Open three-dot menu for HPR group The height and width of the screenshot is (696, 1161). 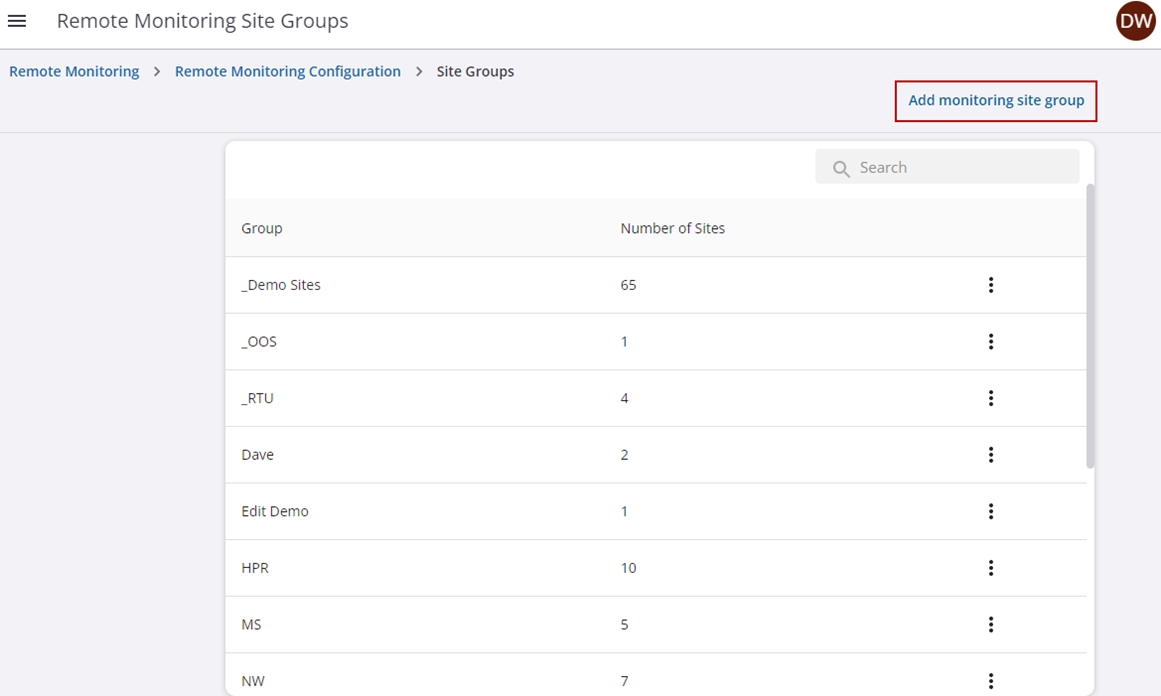[990, 568]
